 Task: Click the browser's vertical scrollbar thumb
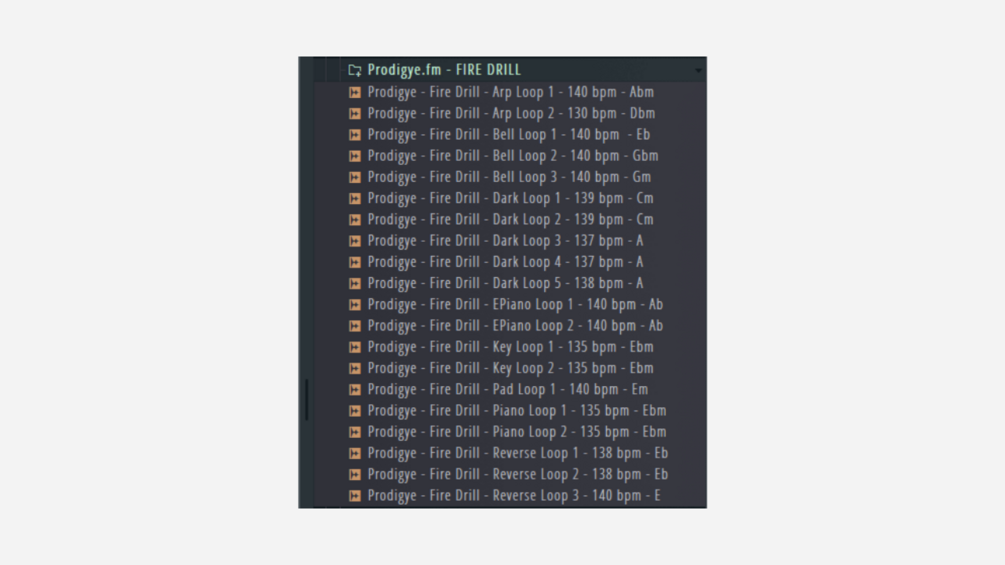(x=306, y=400)
